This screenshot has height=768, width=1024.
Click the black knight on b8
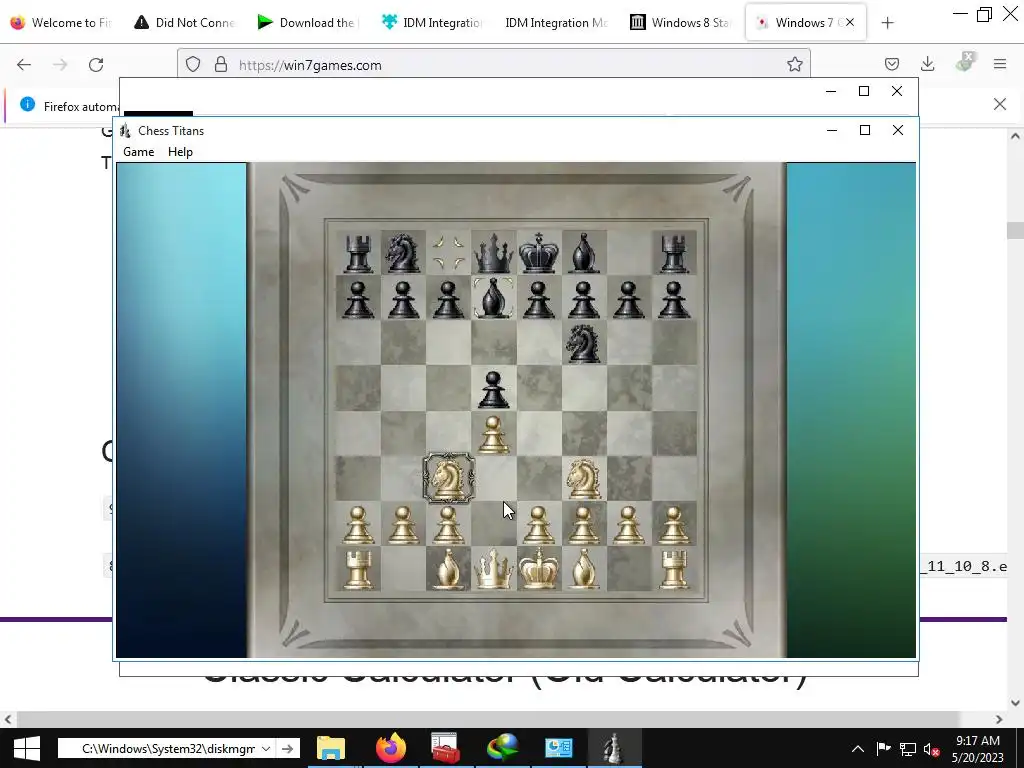coord(403,253)
